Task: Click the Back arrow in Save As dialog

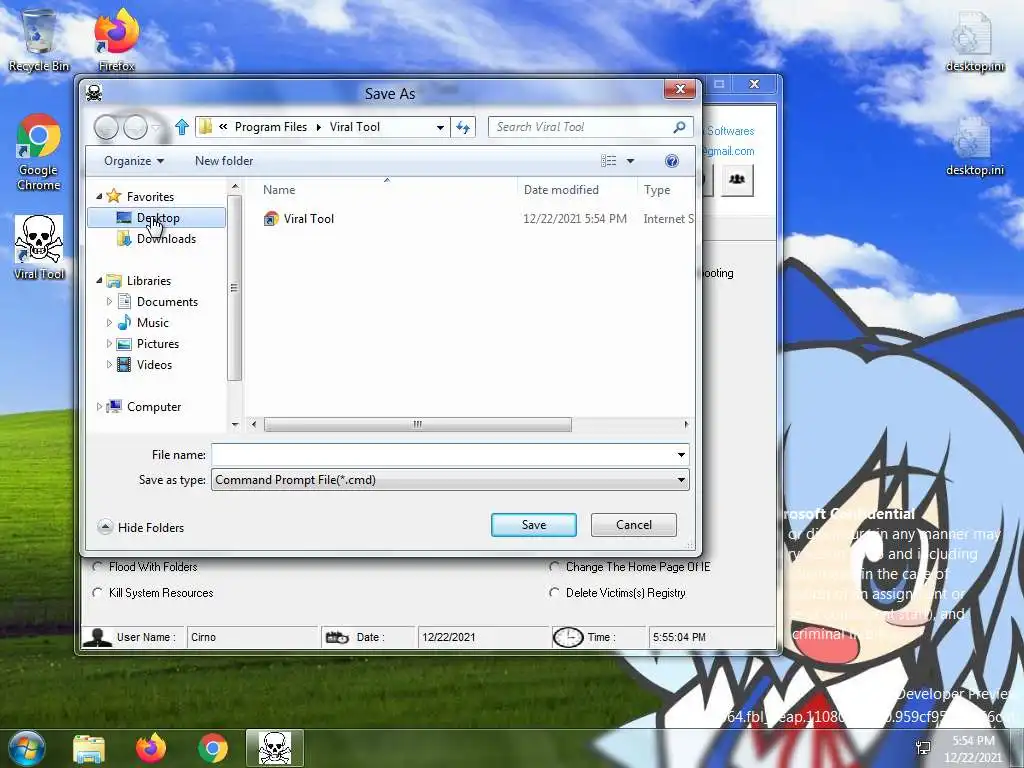Action: coord(106,127)
